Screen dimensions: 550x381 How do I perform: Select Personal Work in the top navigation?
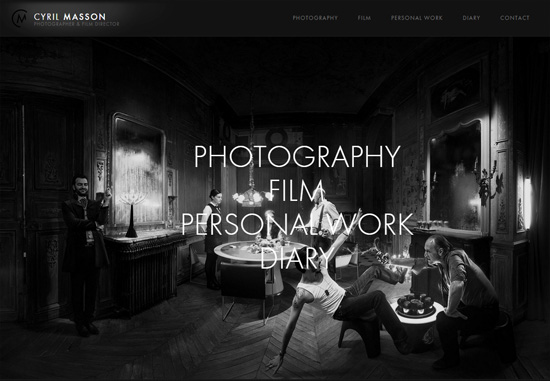(417, 18)
